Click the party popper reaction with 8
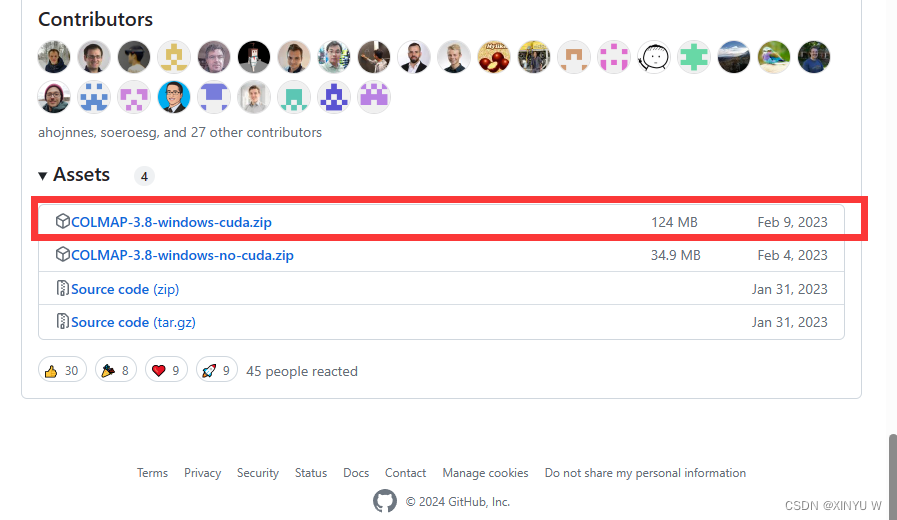 pos(116,370)
